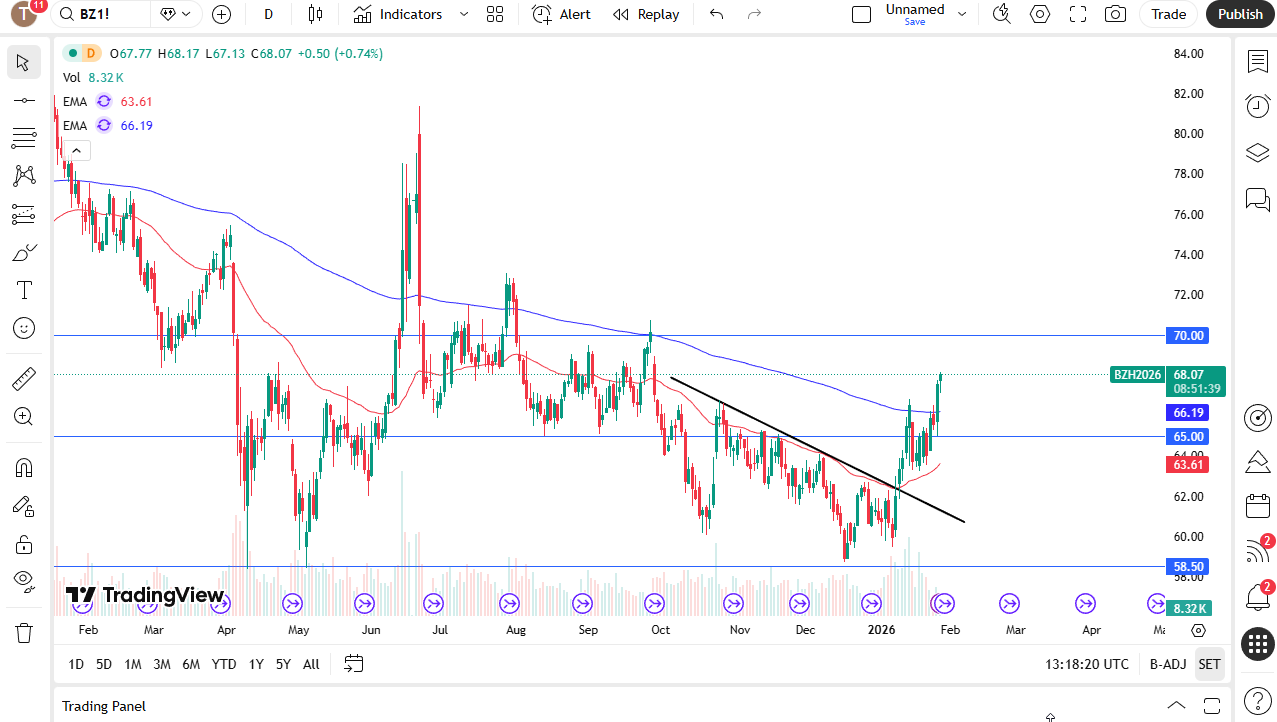Switch to the All time range

tap(311, 664)
